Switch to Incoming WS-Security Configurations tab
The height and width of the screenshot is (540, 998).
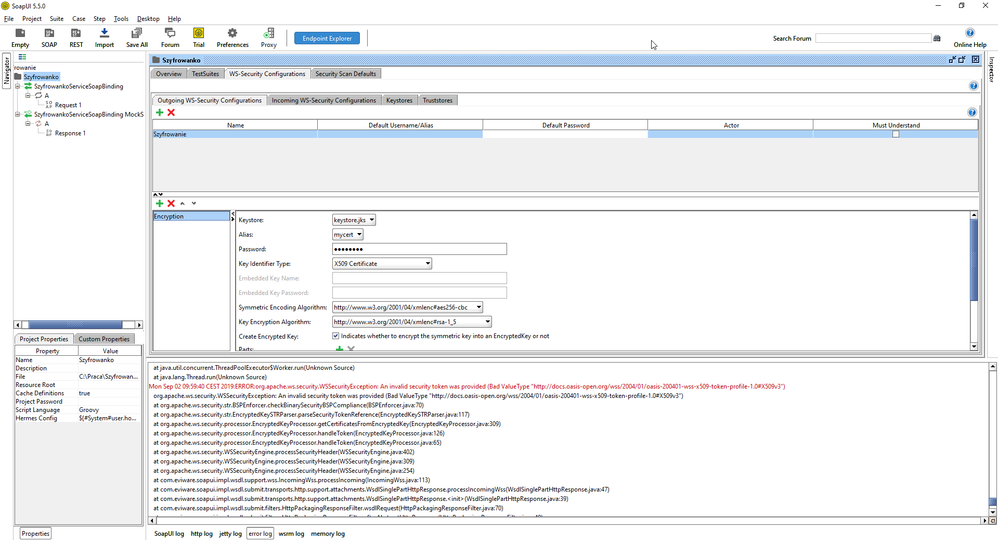325,100
